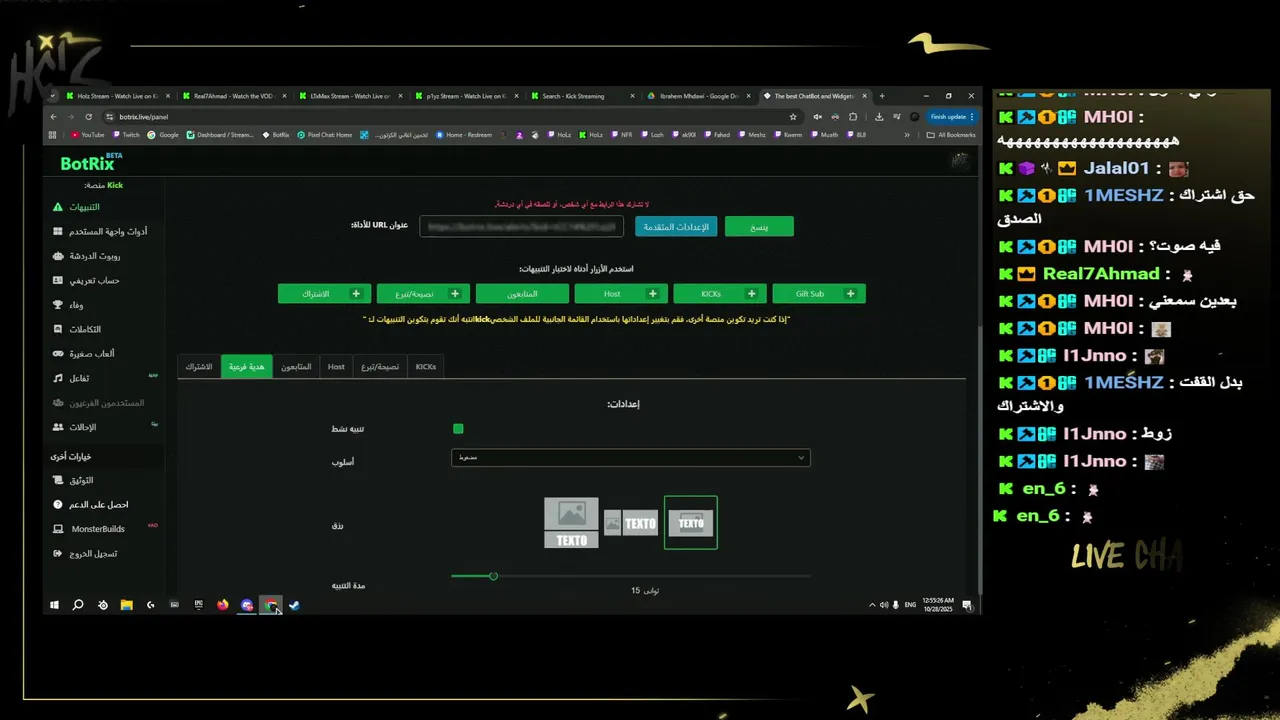
Task: Test the Host alert button
Action: click(x=621, y=294)
